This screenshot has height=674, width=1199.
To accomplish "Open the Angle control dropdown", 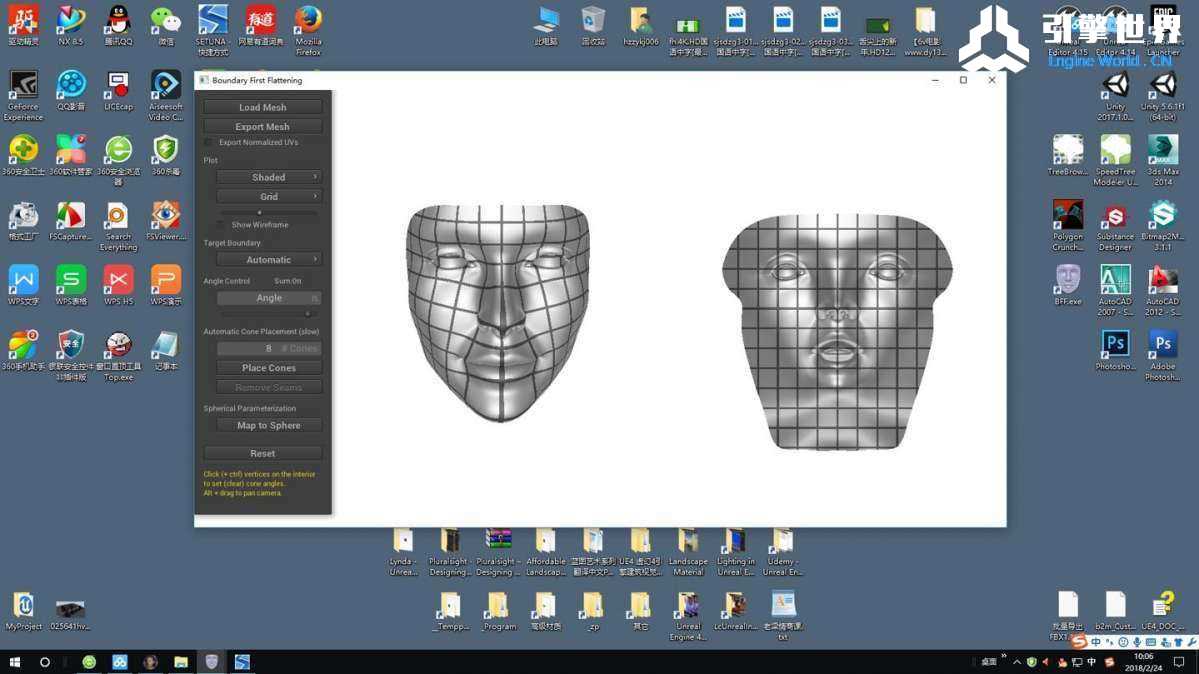I will (x=268, y=298).
